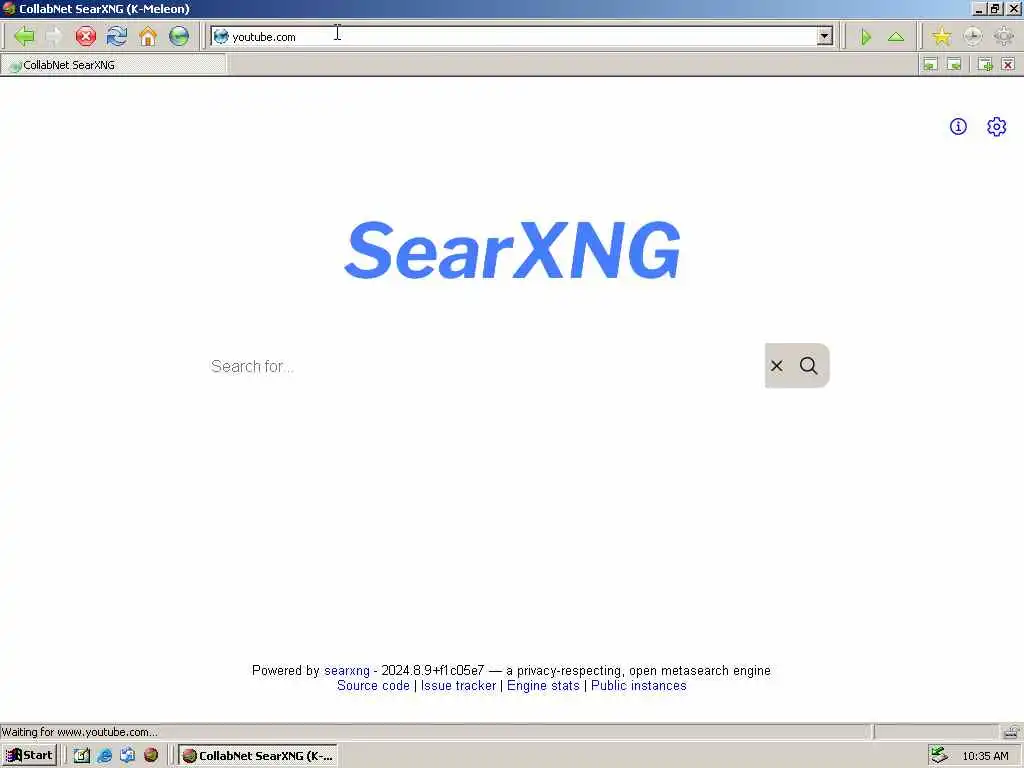Open preferences gear in K-Meleon toolbar
The image size is (1024, 768).
[1004, 36]
